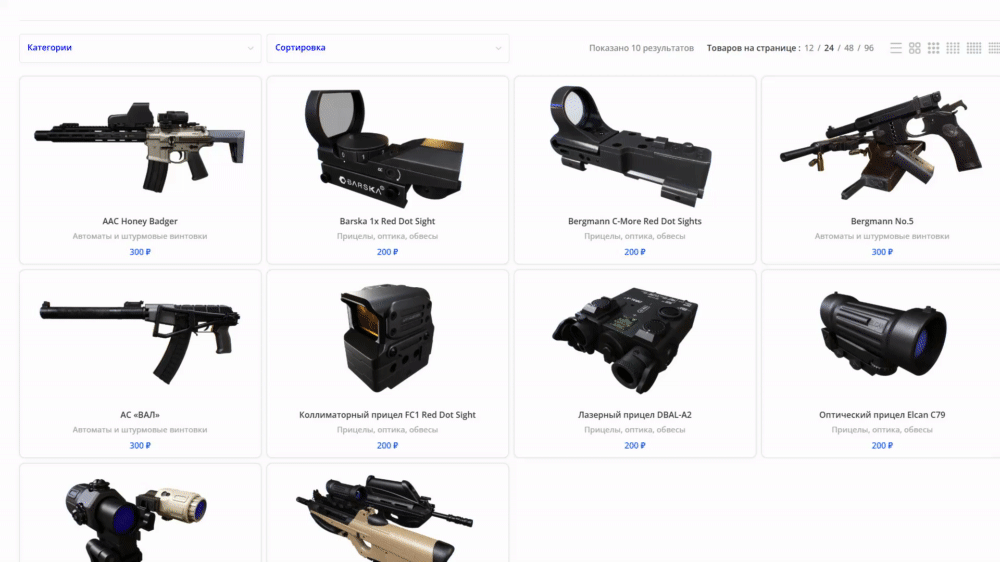Open Bergmann C-More Red Dot Sights title
The width and height of the screenshot is (1000, 562).
tap(635, 221)
